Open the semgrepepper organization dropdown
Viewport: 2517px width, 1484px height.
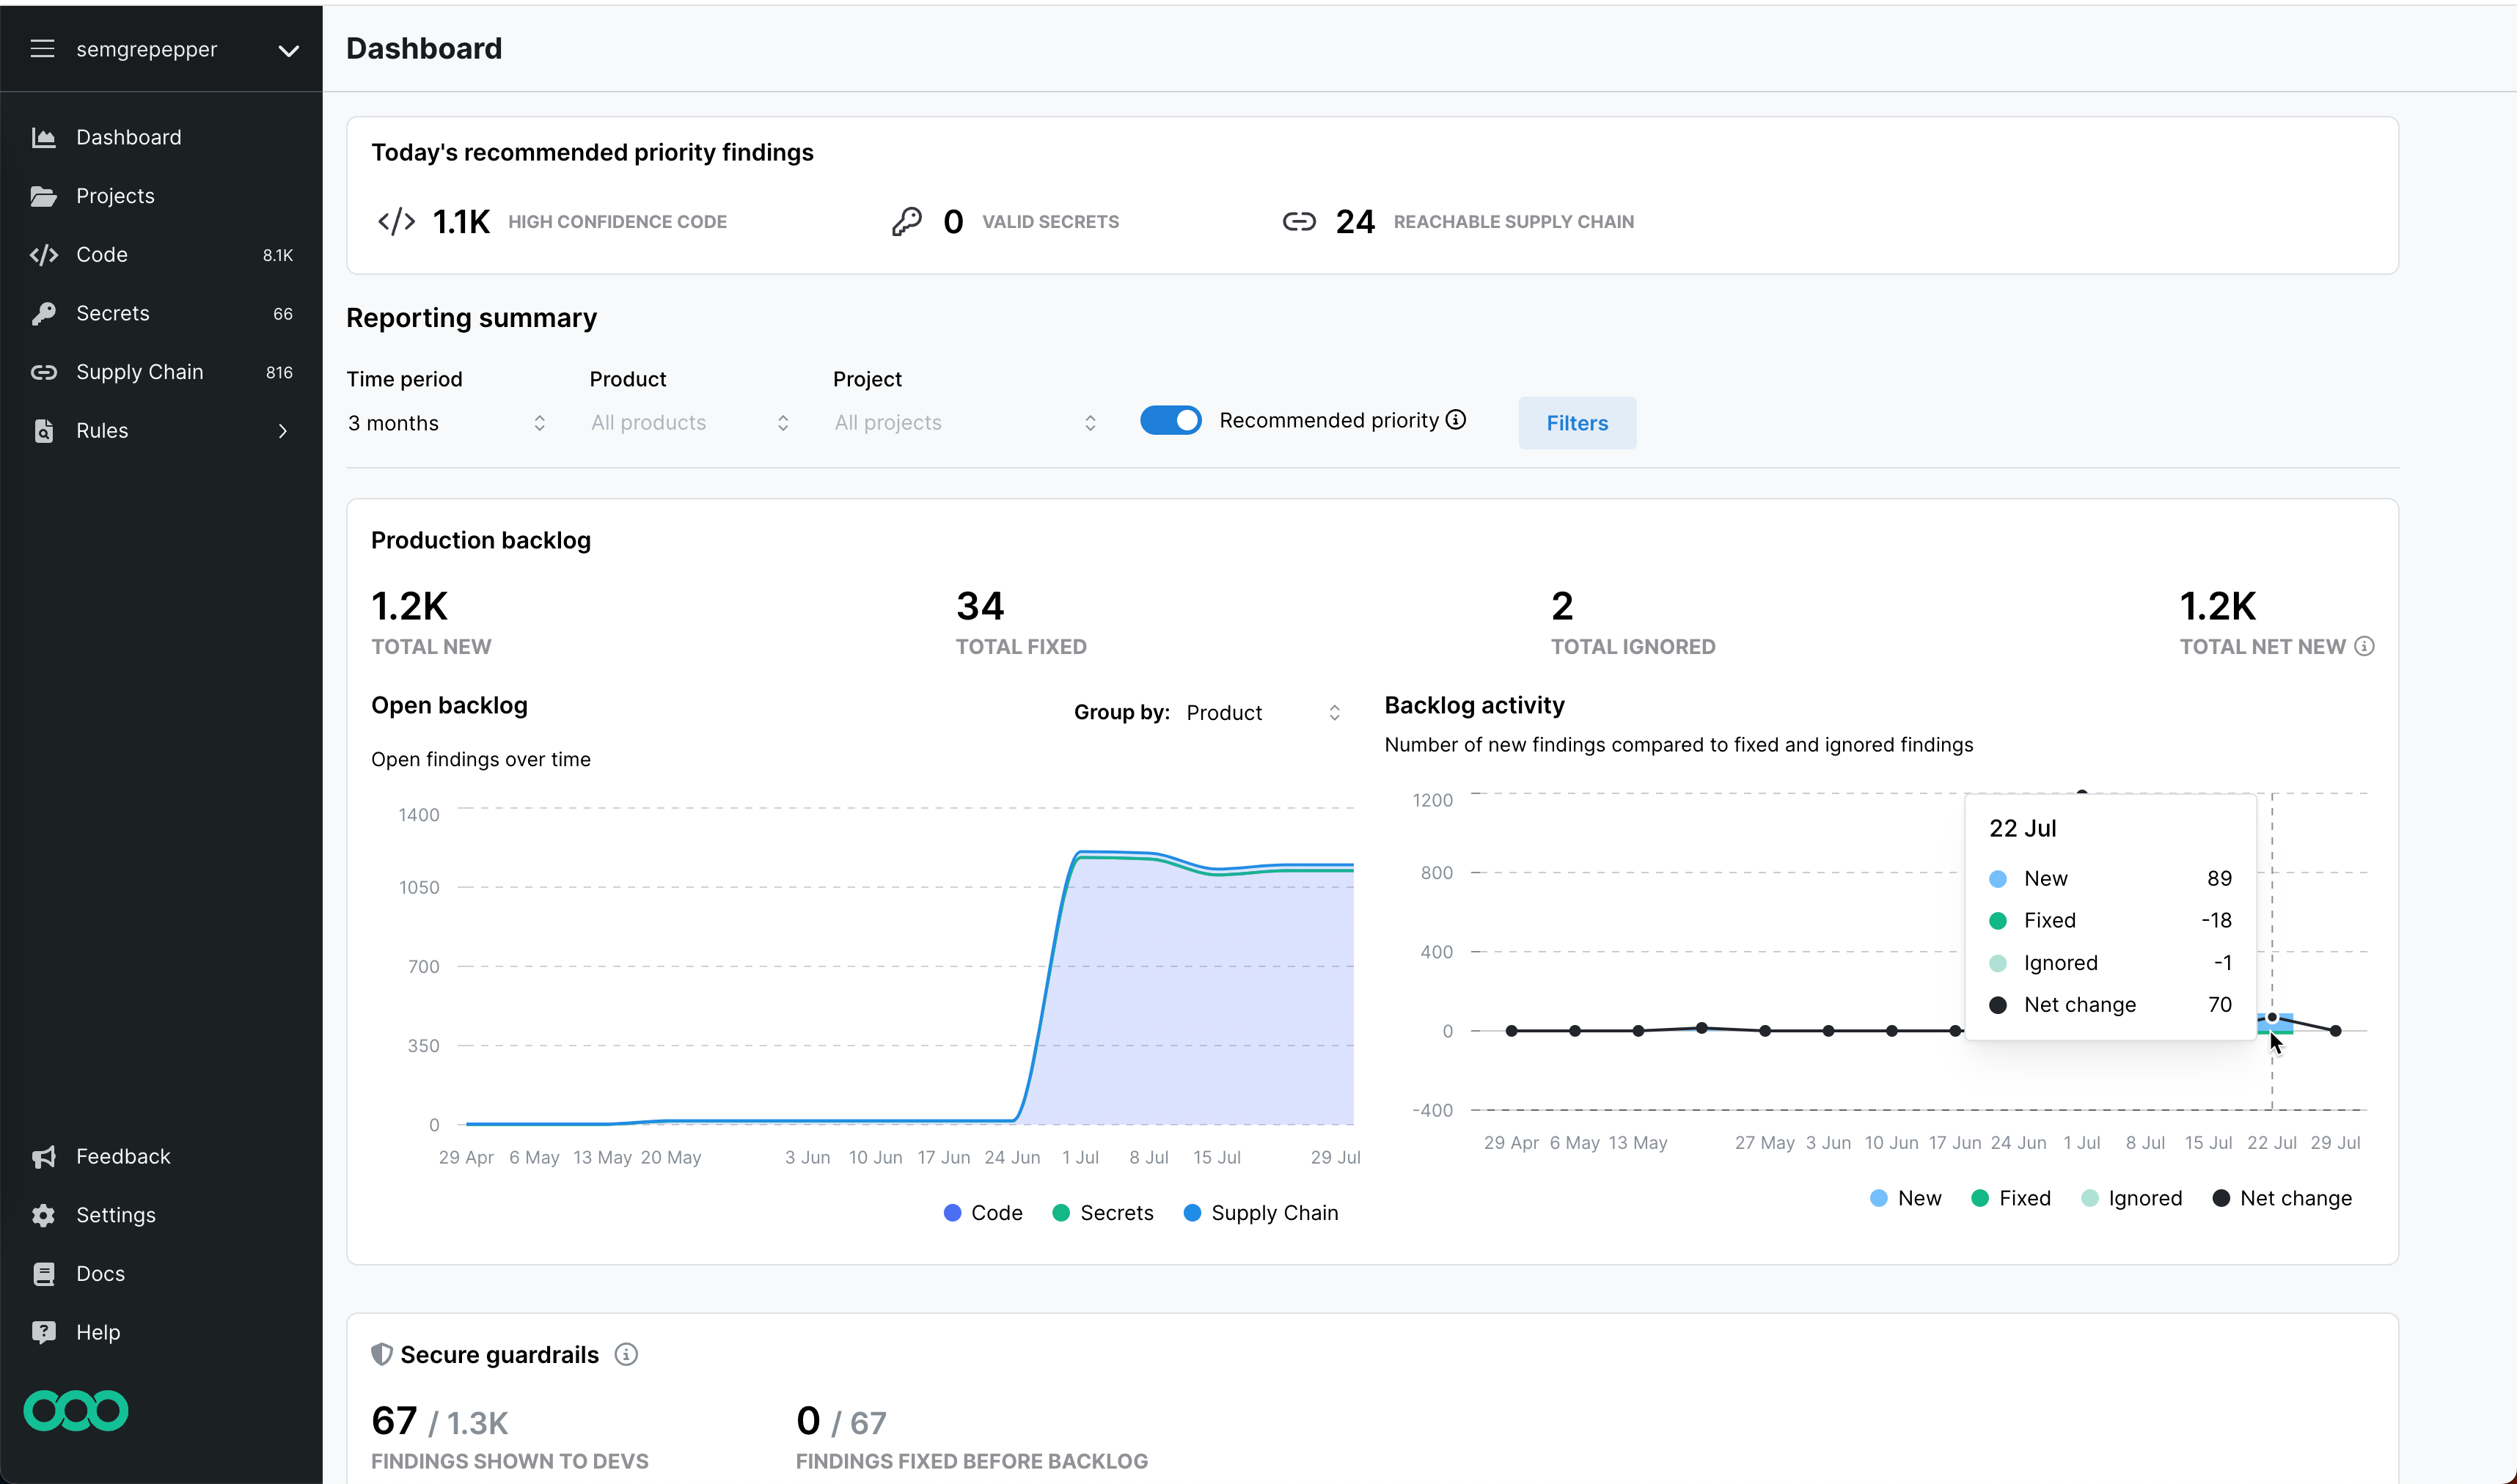288,50
